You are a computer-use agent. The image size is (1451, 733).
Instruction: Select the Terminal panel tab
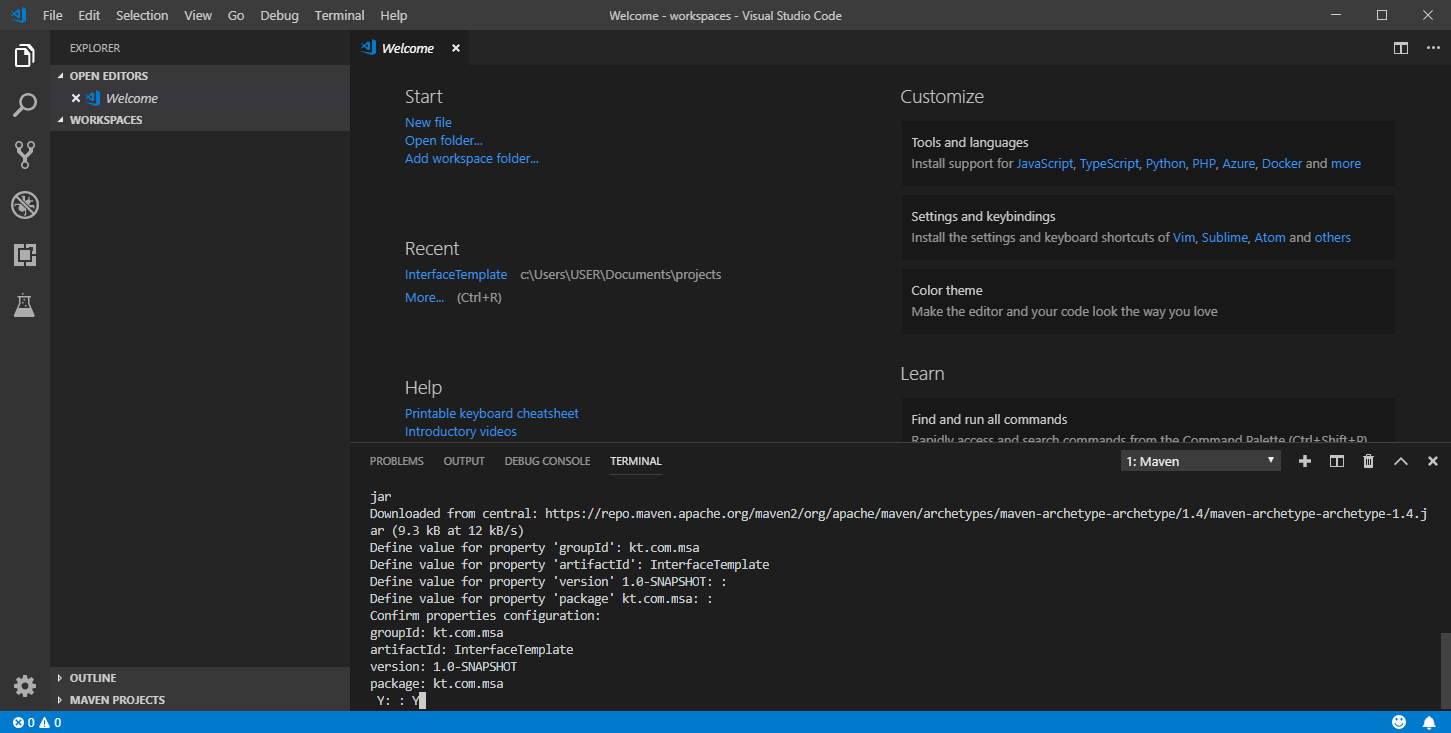636,461
